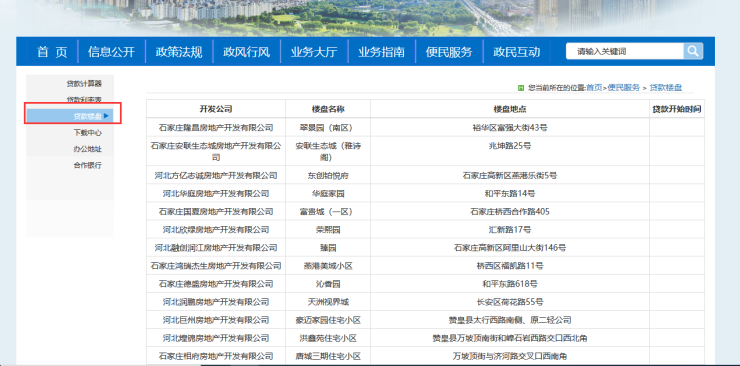Click property name 东创铂悦府

coord(328,175)
